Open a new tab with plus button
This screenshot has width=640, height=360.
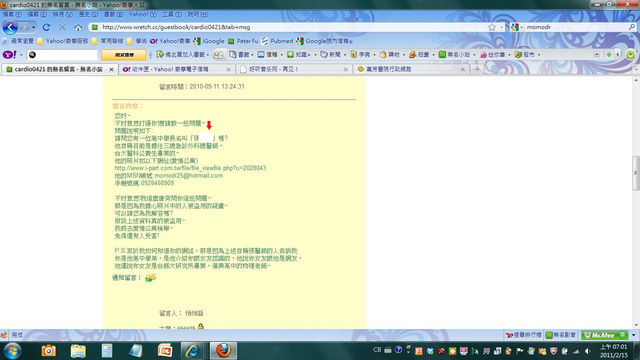[x=477, y=69]
